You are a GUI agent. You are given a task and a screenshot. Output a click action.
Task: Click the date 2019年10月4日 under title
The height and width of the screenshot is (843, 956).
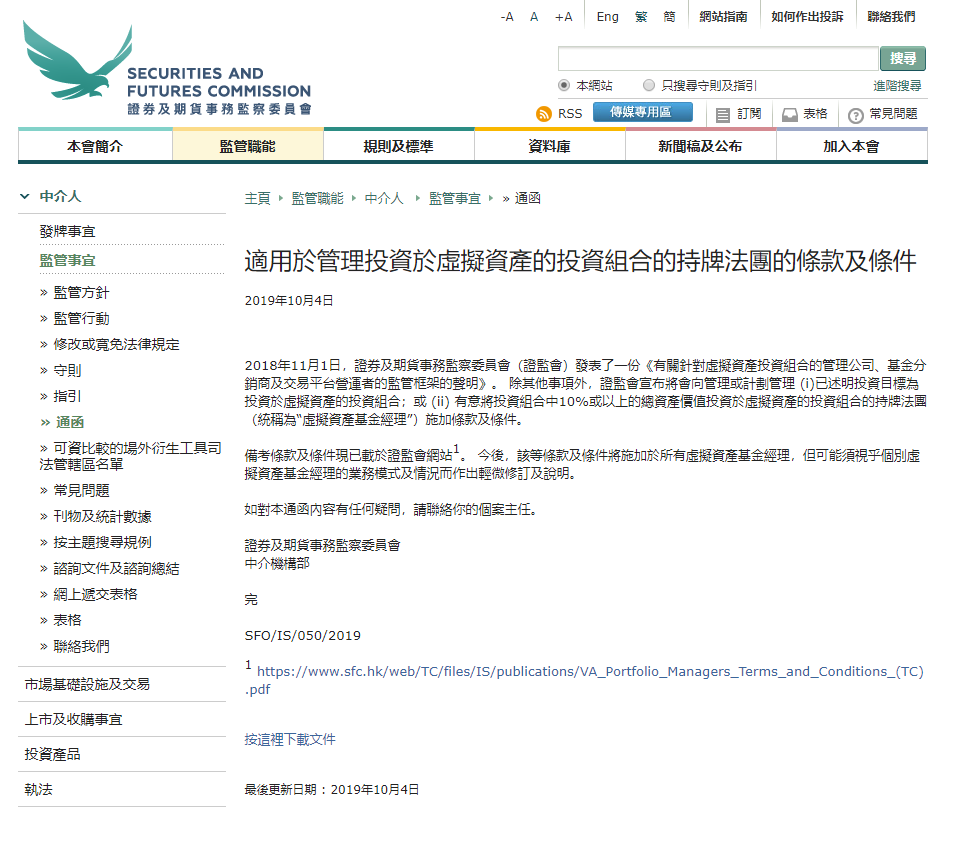289,301
